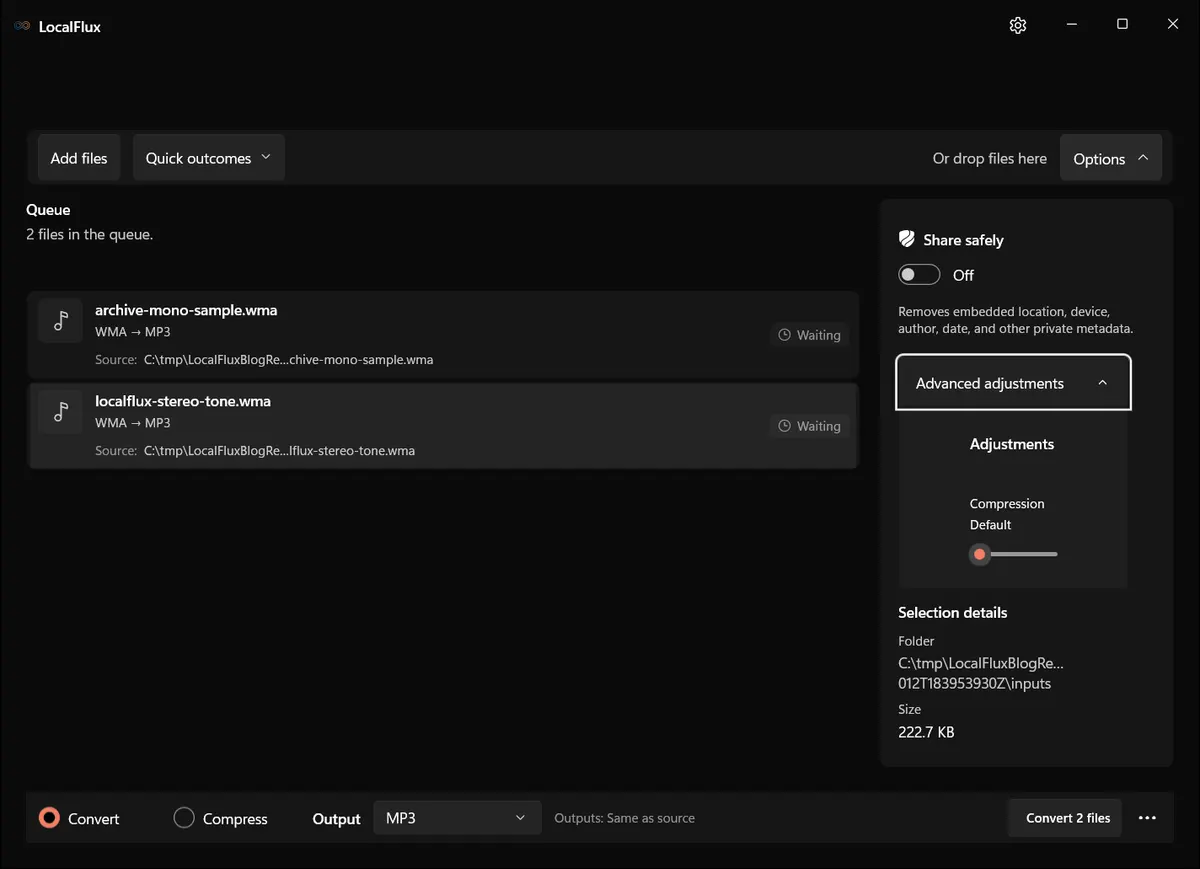Collapse the Advanced adjustments section

(1013, 383)
